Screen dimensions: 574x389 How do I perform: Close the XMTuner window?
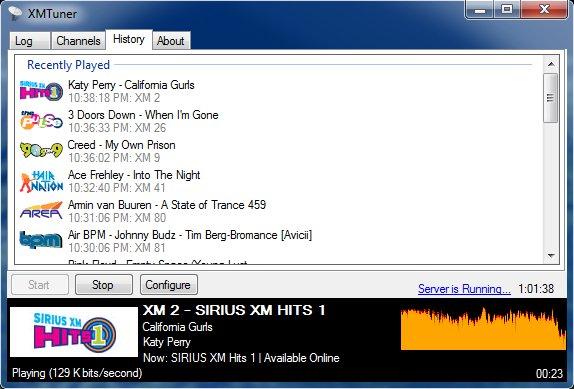(x=544, y=10)
